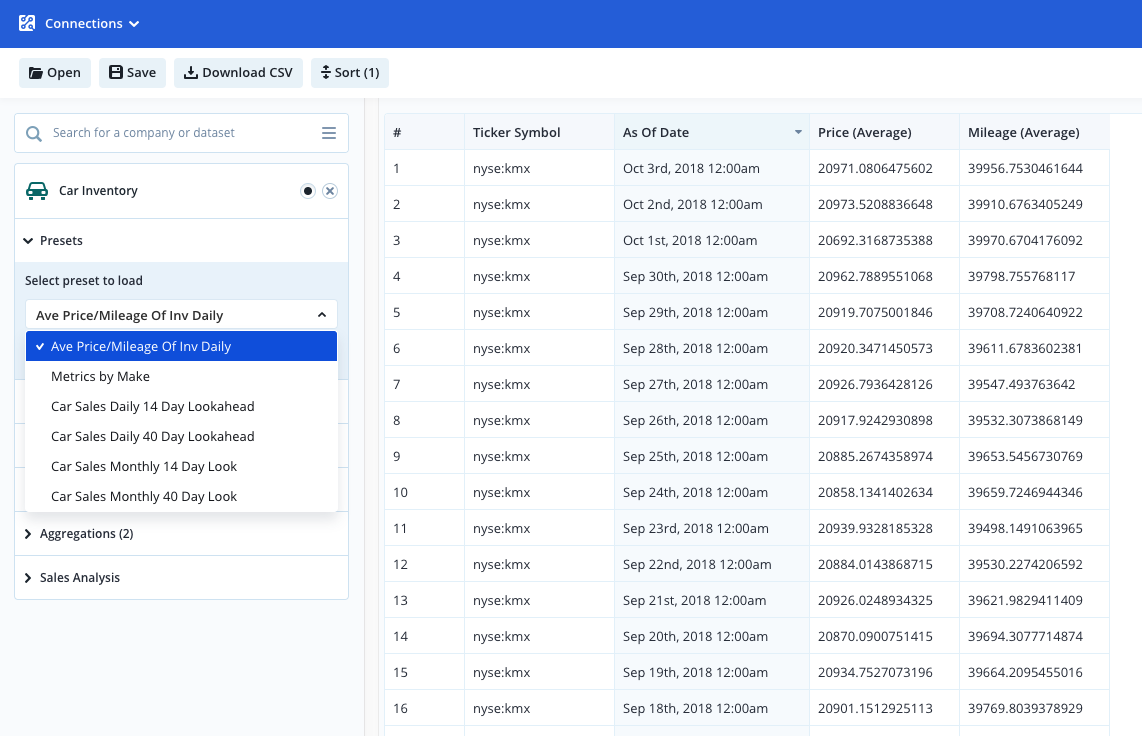Open the Sort (1) options
The width and height of the screenshot is (1142, 736).
(350, 73)
